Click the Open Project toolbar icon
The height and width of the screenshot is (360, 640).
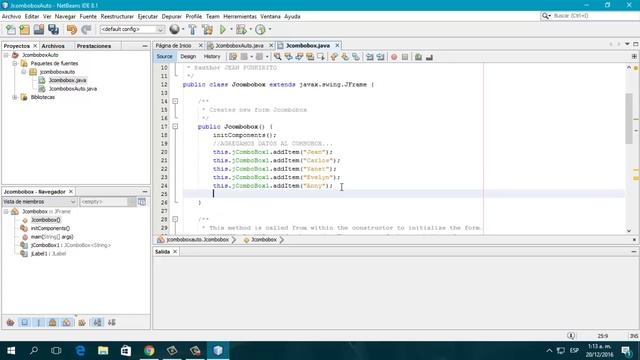coord(39,29)
